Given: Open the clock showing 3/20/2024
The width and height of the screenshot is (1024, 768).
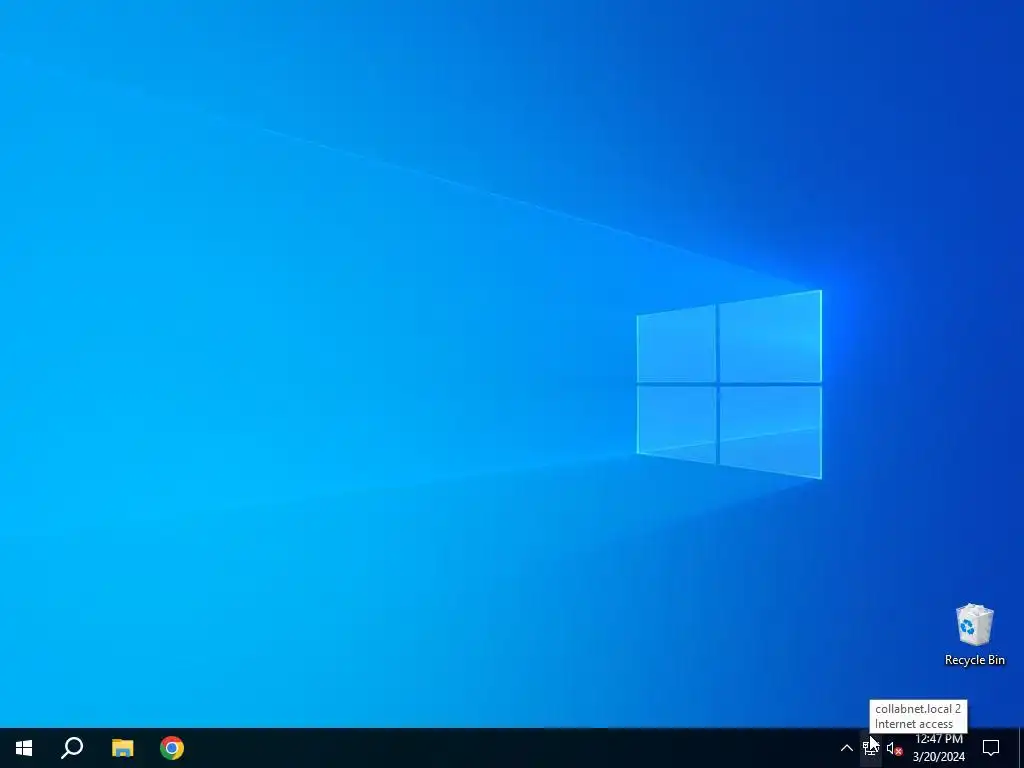Looking at the screenshot, I should click(938, 748).
